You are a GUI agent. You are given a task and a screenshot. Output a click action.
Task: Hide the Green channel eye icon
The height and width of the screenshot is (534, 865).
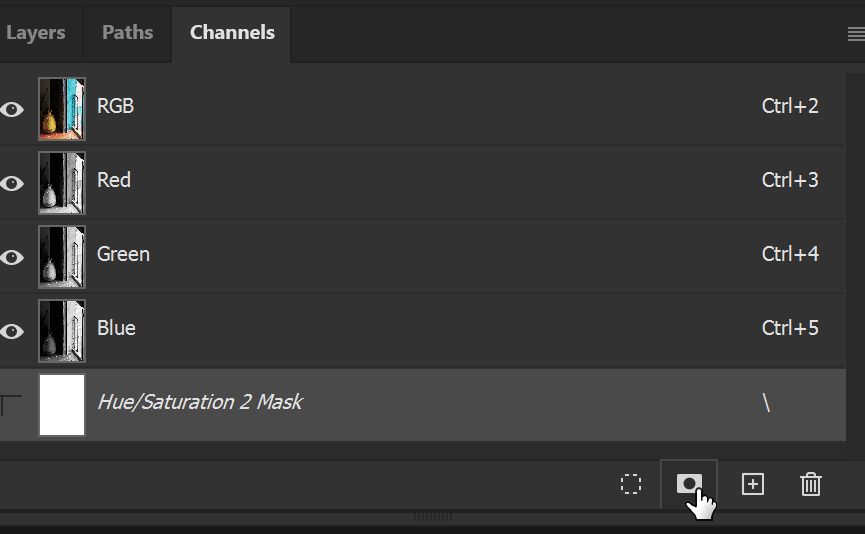click(12, 257)
